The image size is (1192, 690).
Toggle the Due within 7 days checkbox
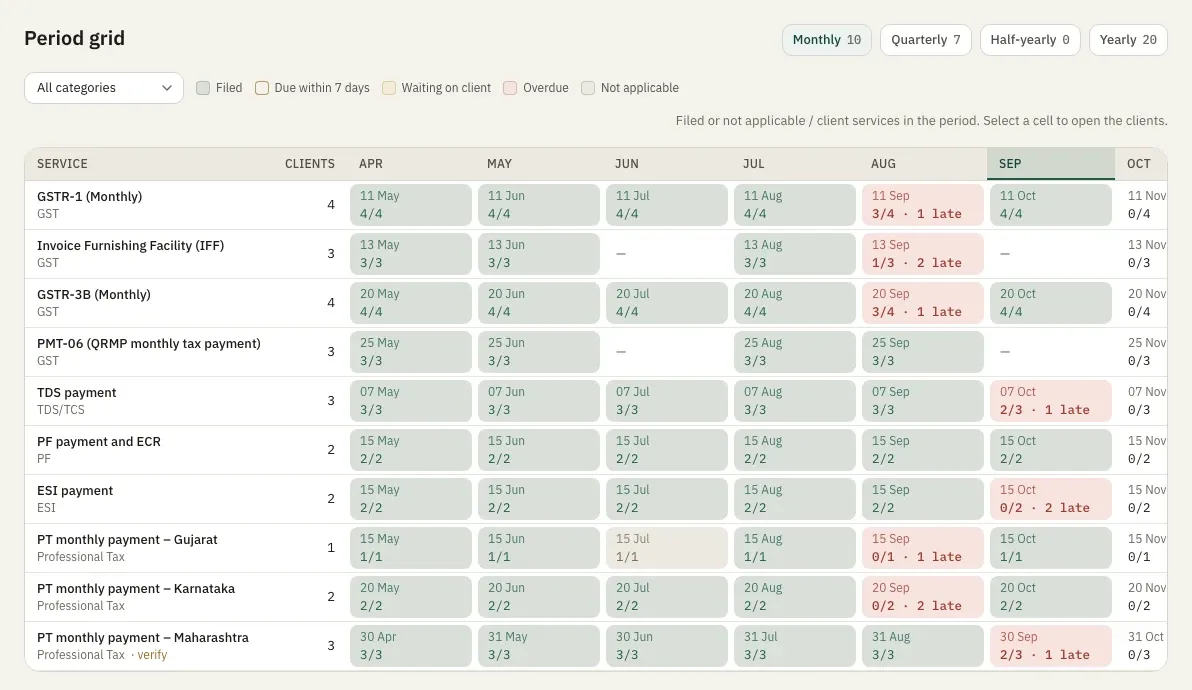click(262, 88)
